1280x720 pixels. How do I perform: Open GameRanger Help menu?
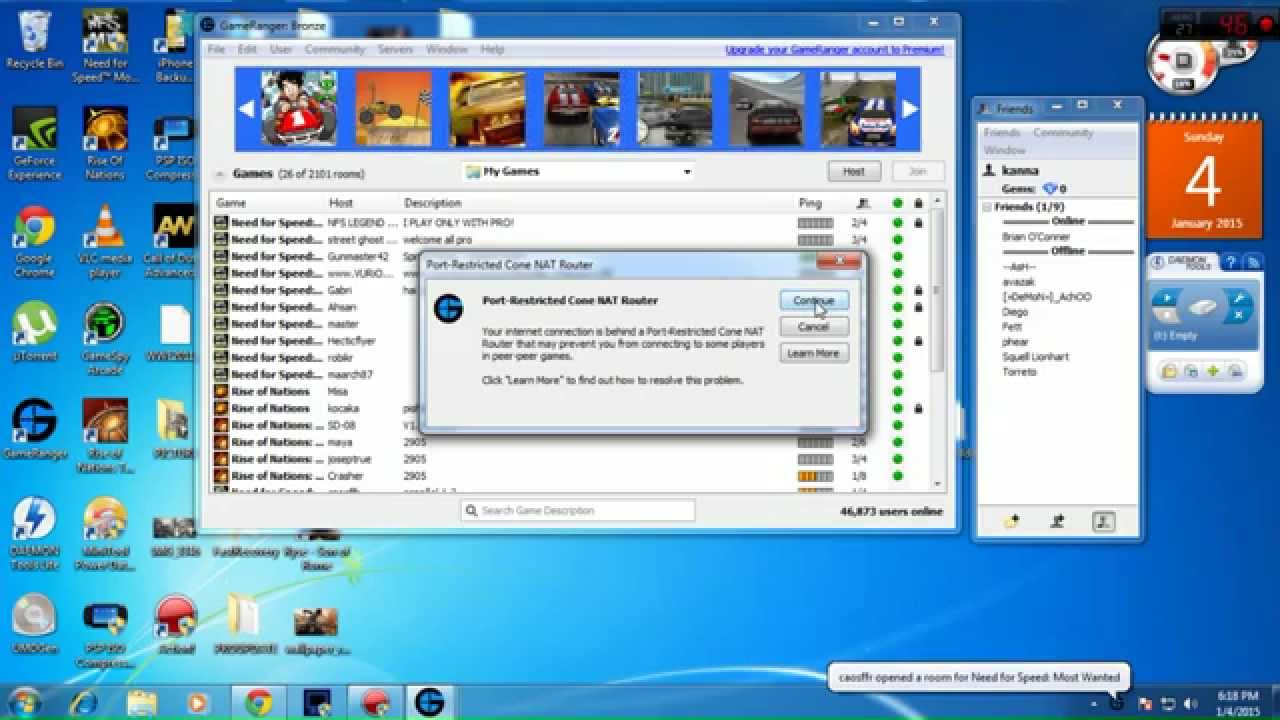point(492,49)
